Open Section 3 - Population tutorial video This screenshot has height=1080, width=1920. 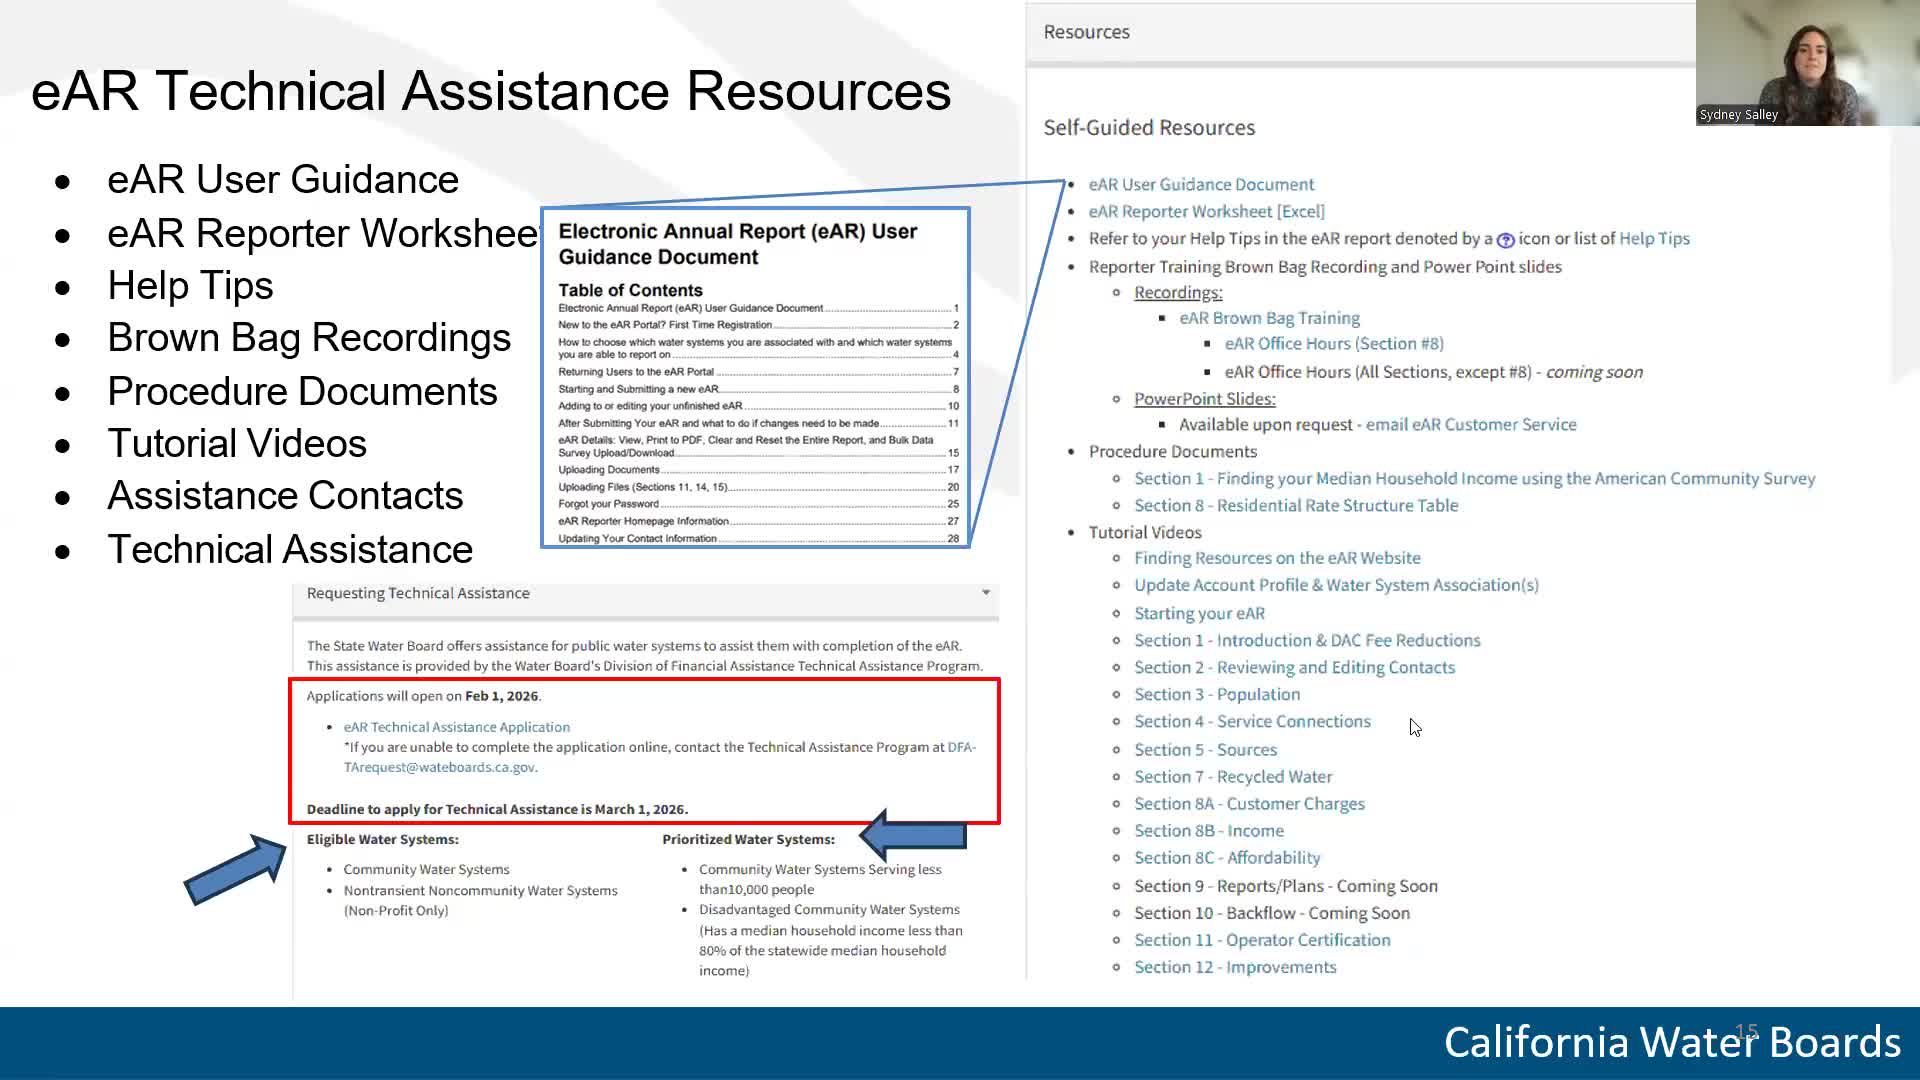(x=1217, y=694)
